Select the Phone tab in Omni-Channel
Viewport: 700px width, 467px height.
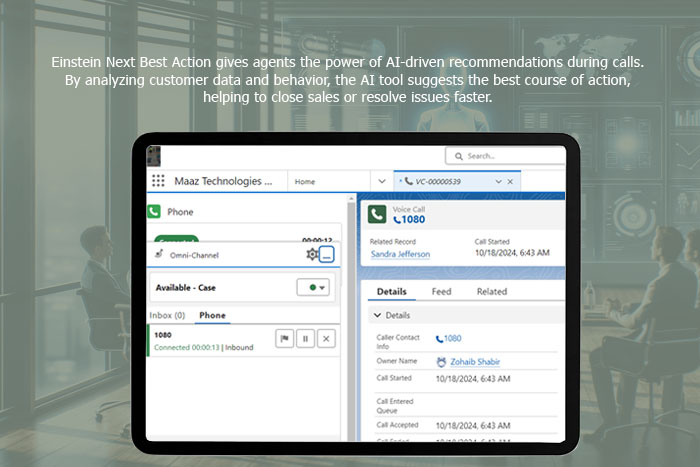point(212,315)
